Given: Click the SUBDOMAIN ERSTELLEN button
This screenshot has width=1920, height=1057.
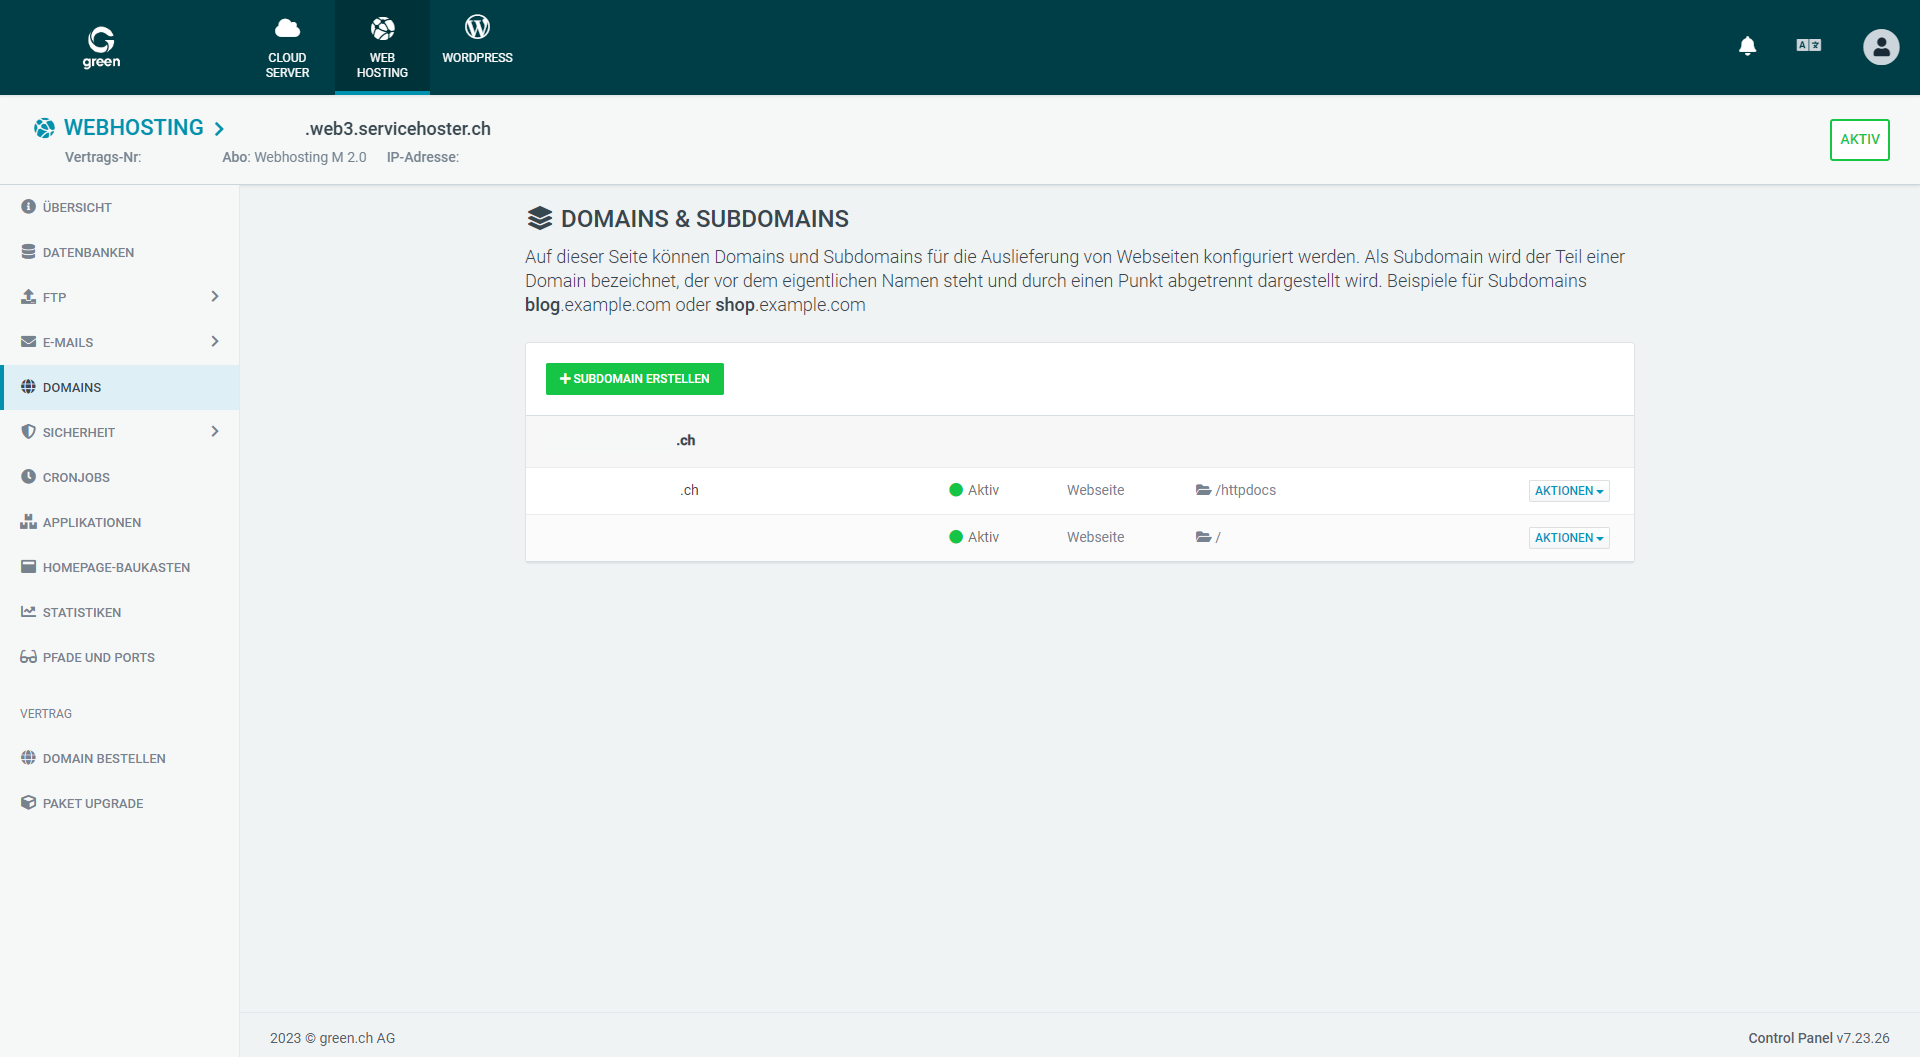Looking at the screenshot, I should point(634,378).
